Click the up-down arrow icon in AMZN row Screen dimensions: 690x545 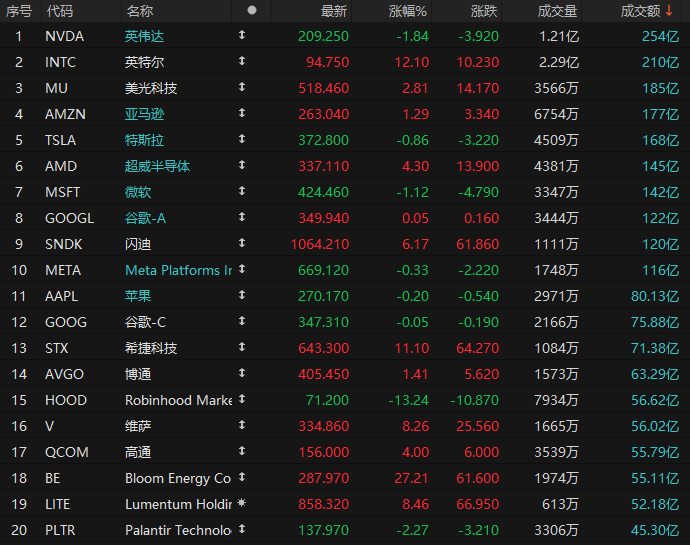point(242,113)
